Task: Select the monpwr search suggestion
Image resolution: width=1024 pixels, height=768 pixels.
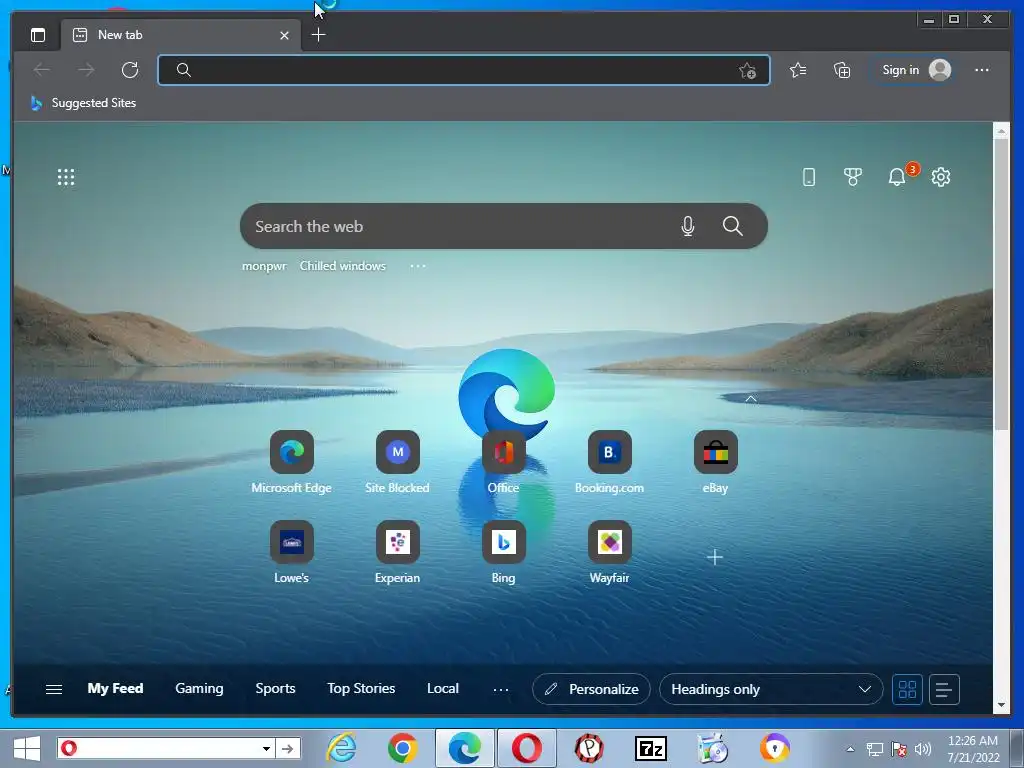Action: click(264, 266)
